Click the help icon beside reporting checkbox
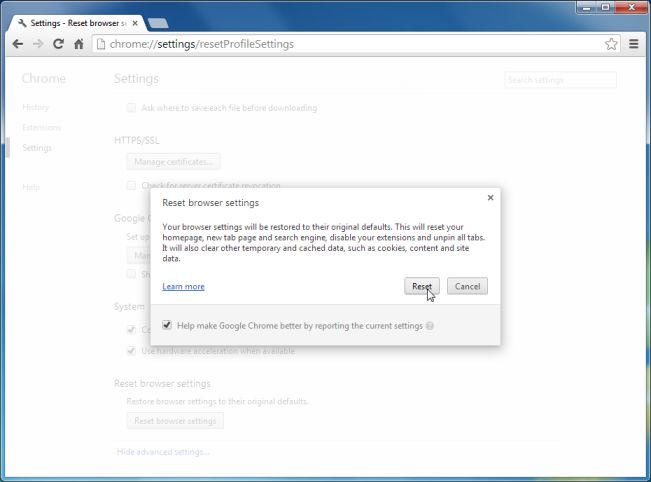This screenshot has width=651, height=482. (430, 326)
